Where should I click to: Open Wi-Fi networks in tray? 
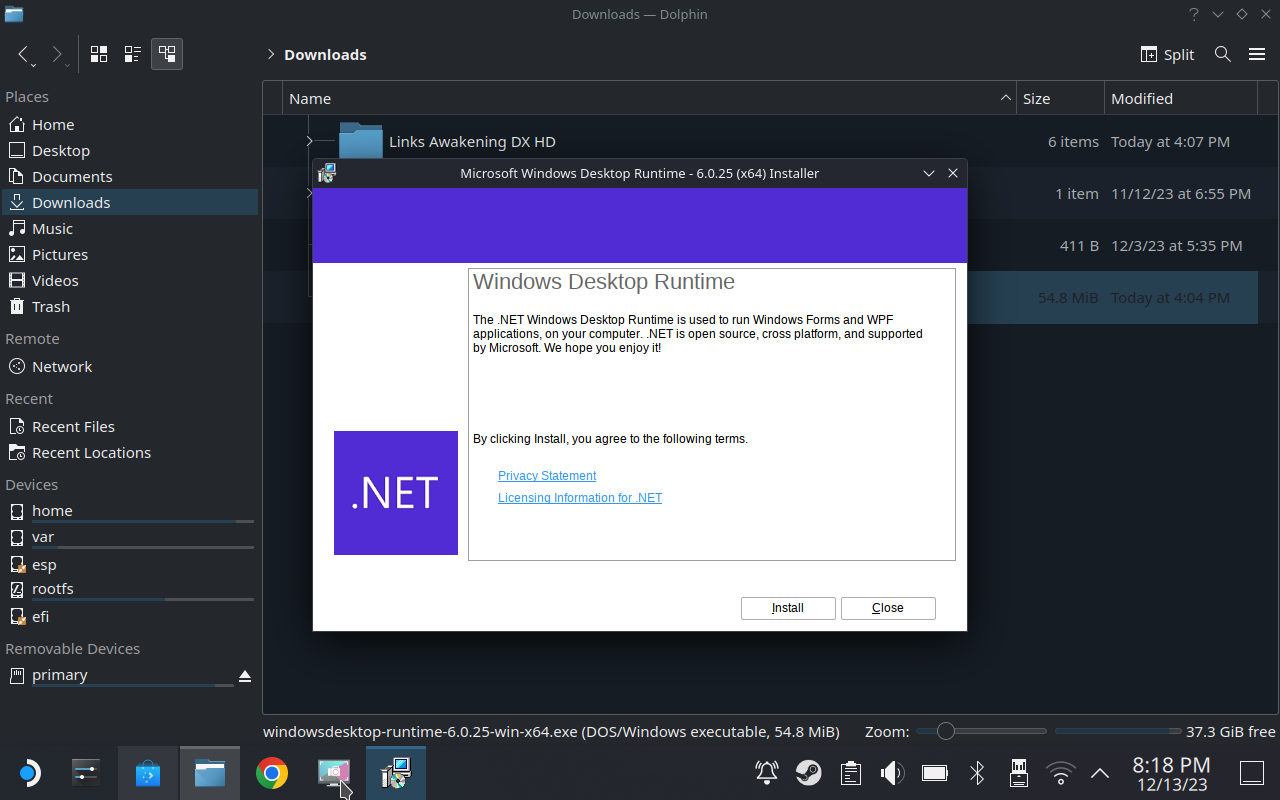1060,773
